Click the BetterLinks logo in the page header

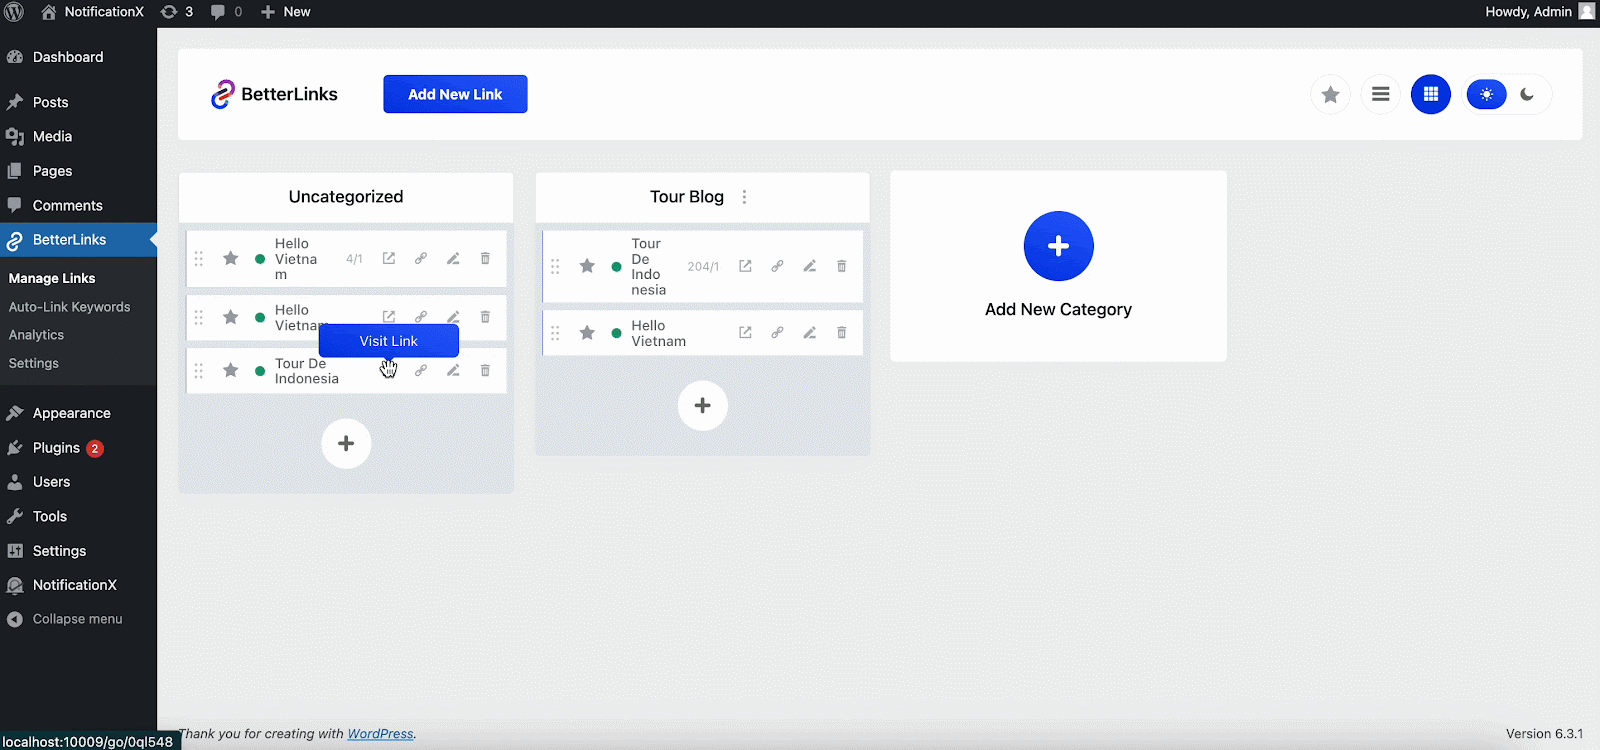click(x=274, y=94)
